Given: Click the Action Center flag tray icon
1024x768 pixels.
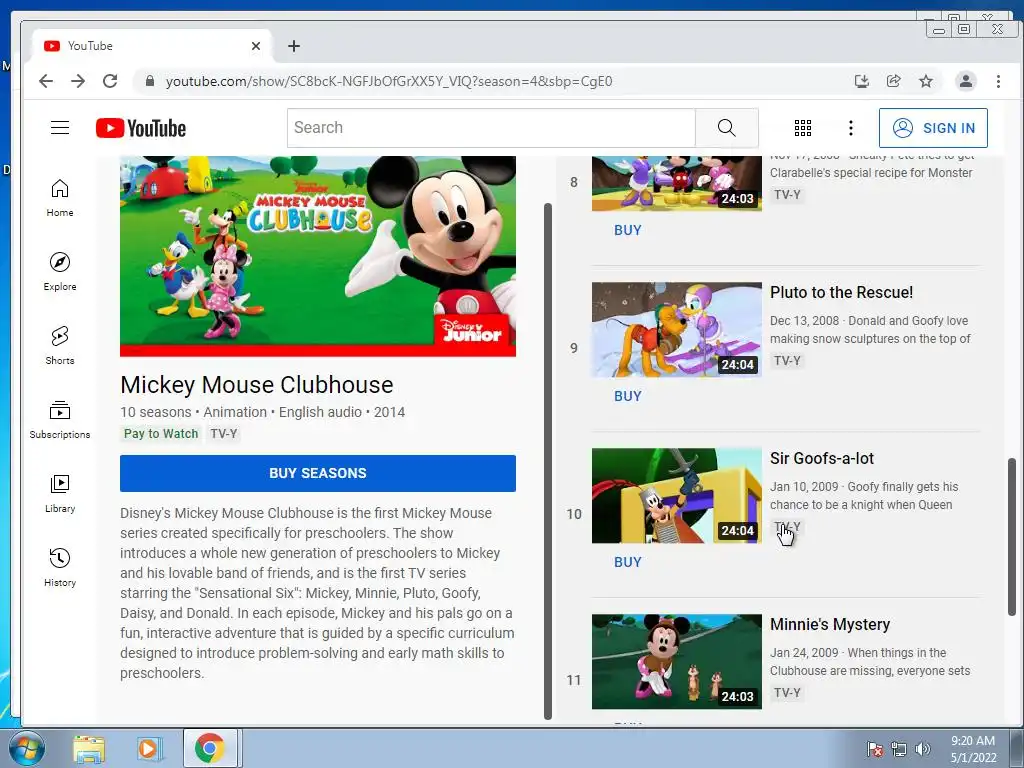Looking at the screenshot, I should (x=875, y=749).
